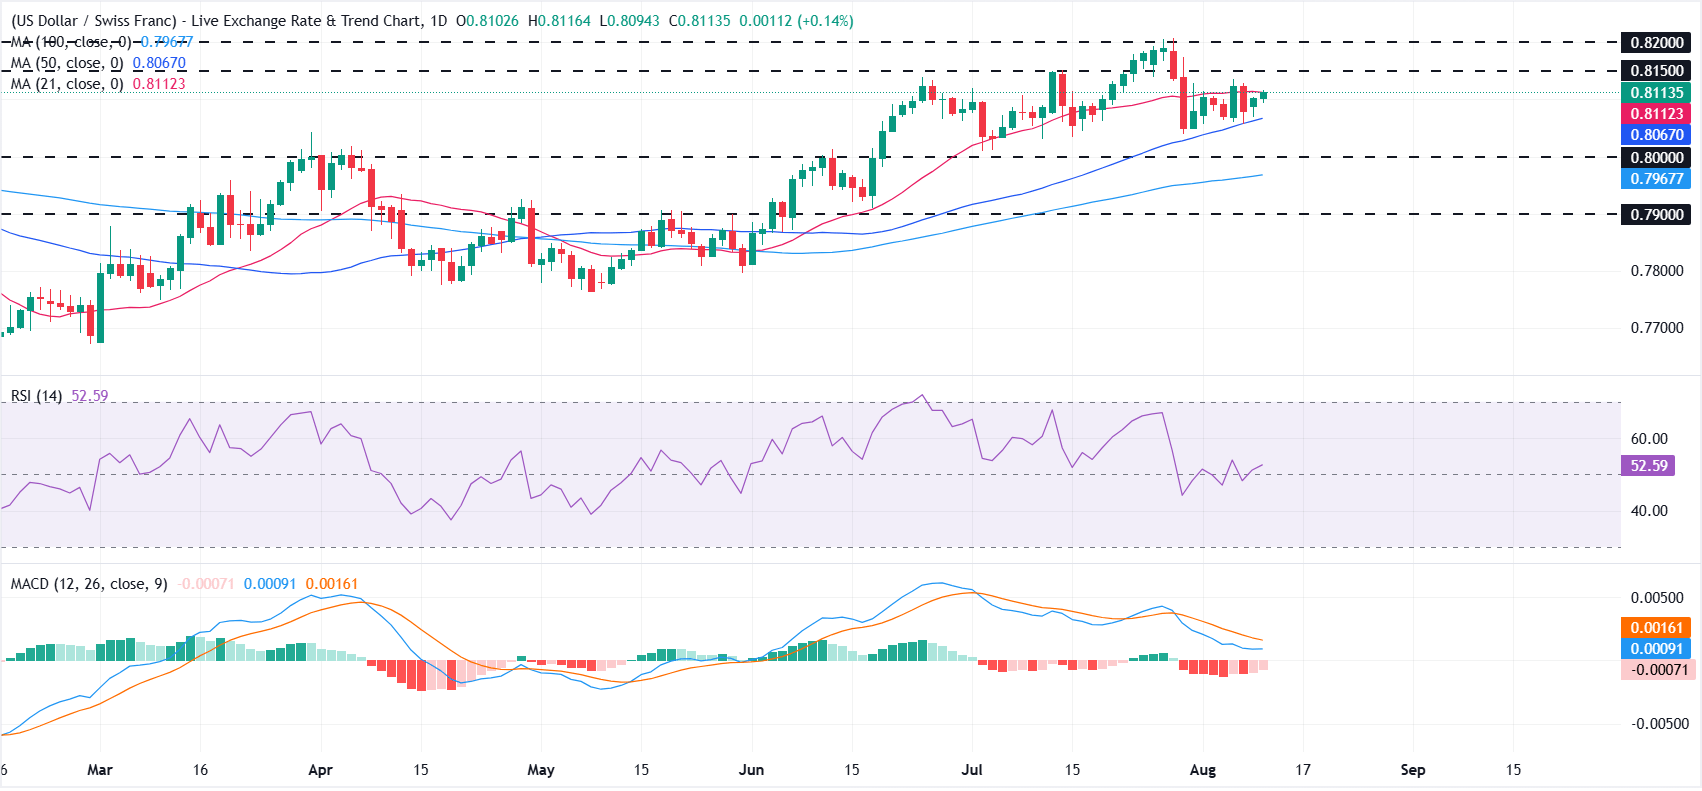Click the MA (21, close, 0) legend label
The image size is (1702, 791).
67,84
